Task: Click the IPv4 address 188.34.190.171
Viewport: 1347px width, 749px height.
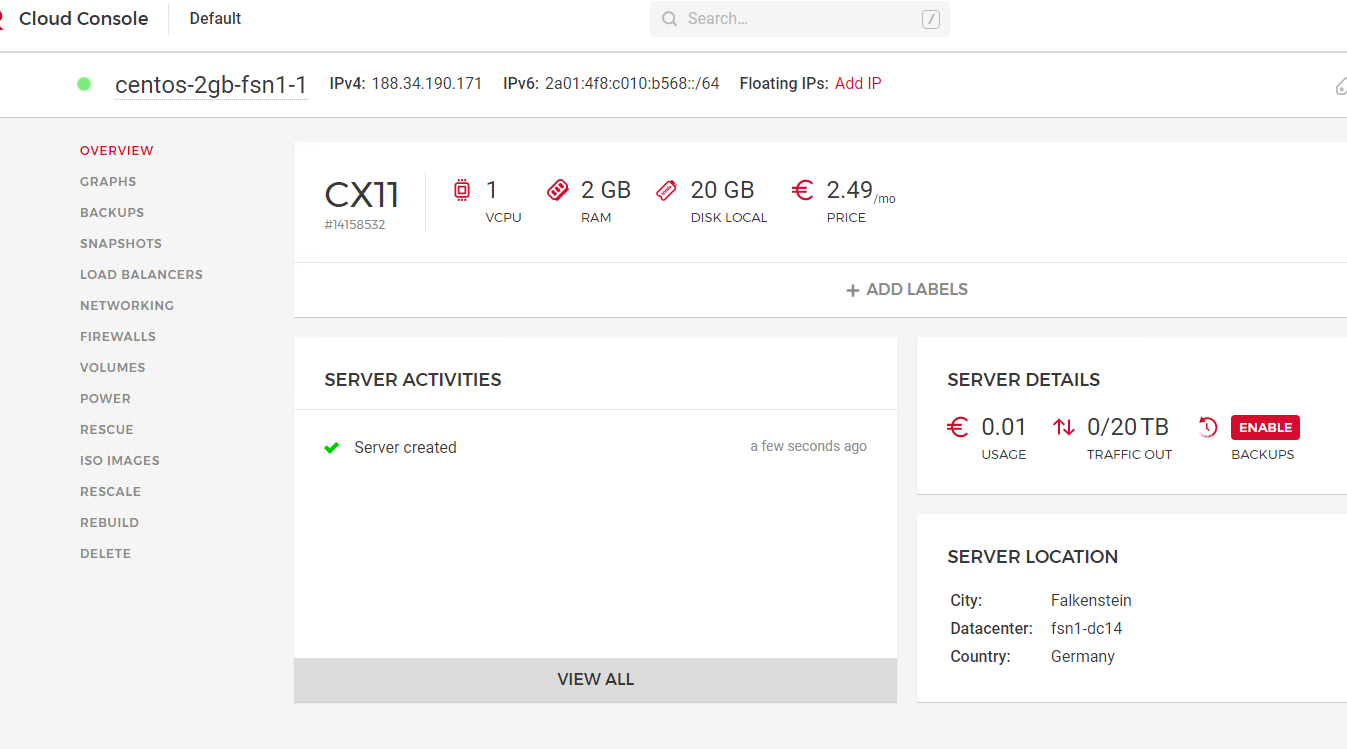Action: click(x=427, y=84)
